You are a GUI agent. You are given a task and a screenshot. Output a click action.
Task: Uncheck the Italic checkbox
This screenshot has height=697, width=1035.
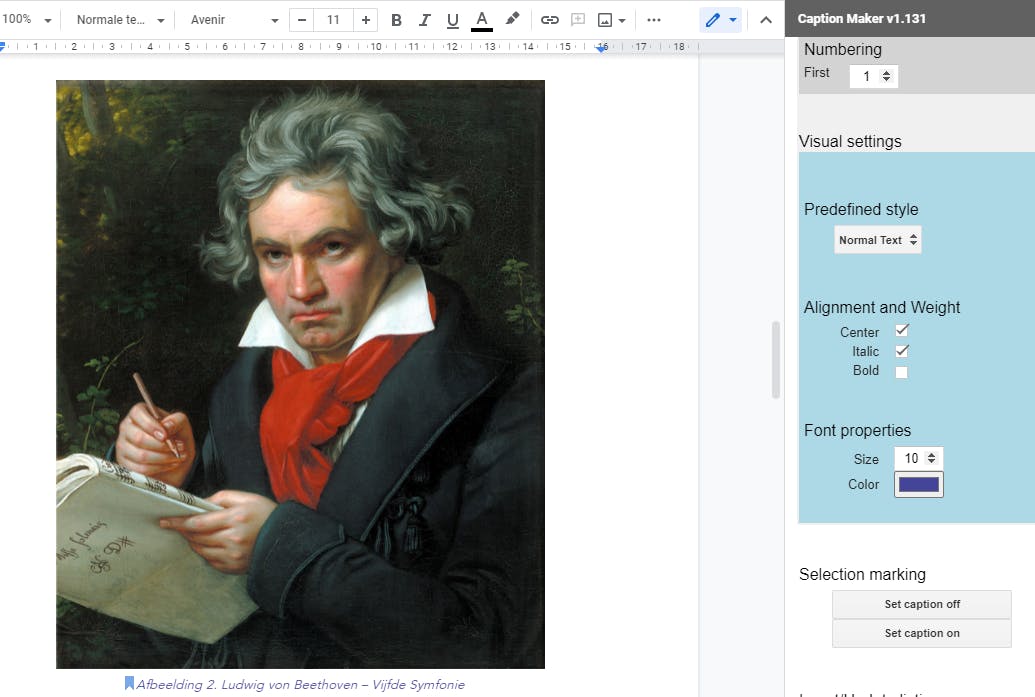(x=902, y=350)
